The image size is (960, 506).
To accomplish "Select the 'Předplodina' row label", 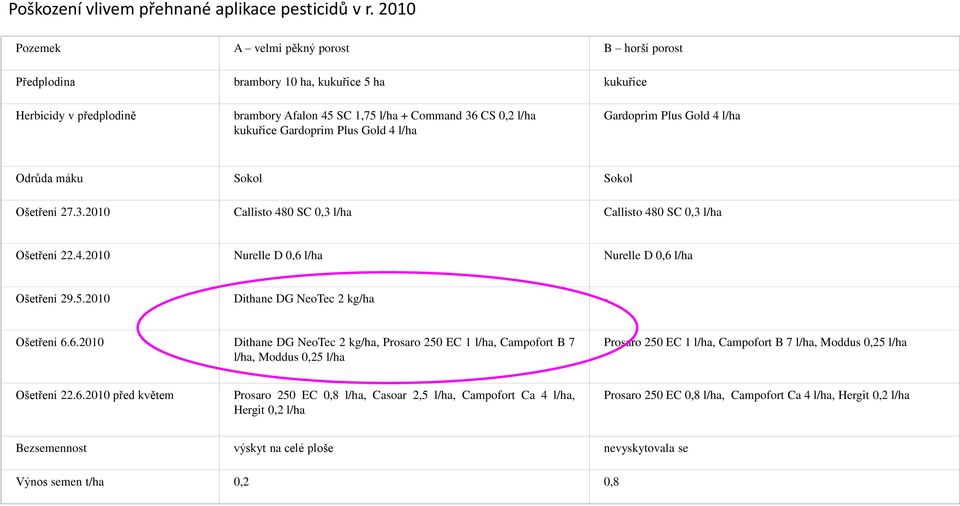I will pos(45,82).
